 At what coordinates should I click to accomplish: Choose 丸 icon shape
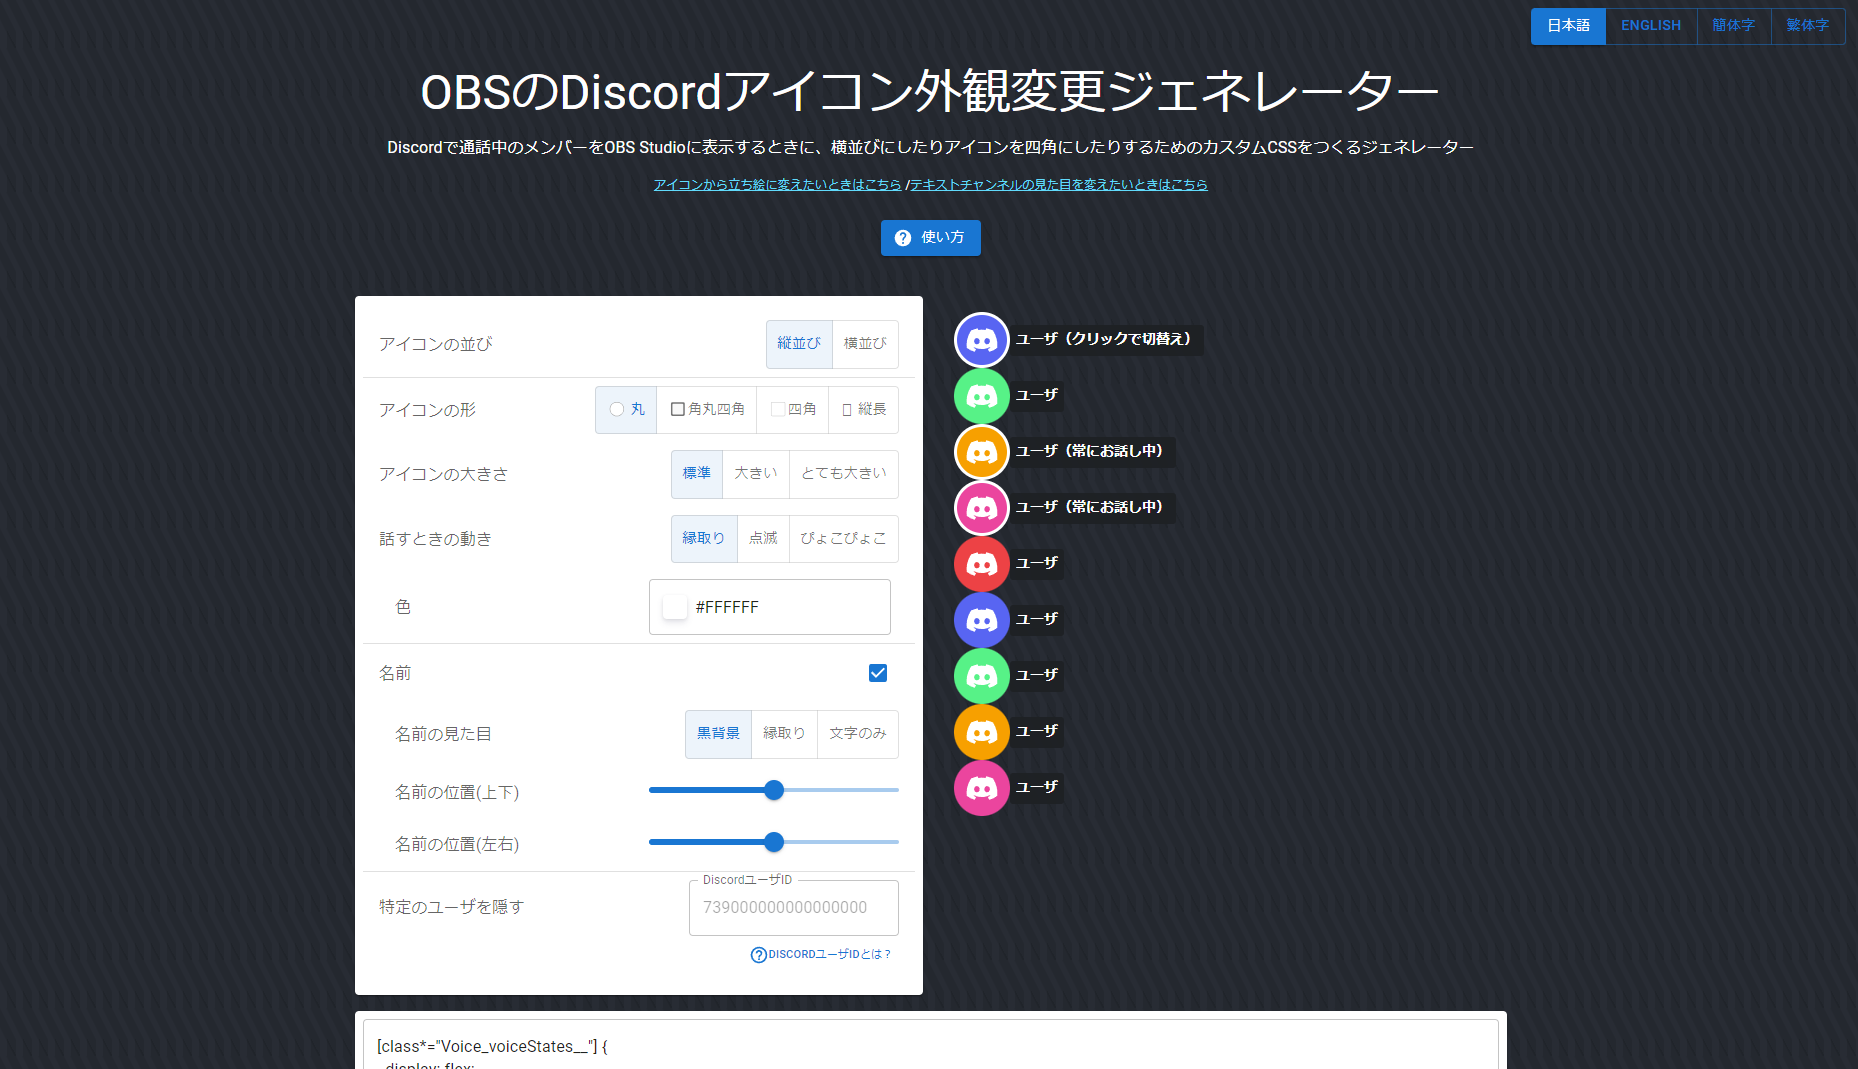click(x=626, y=410)
